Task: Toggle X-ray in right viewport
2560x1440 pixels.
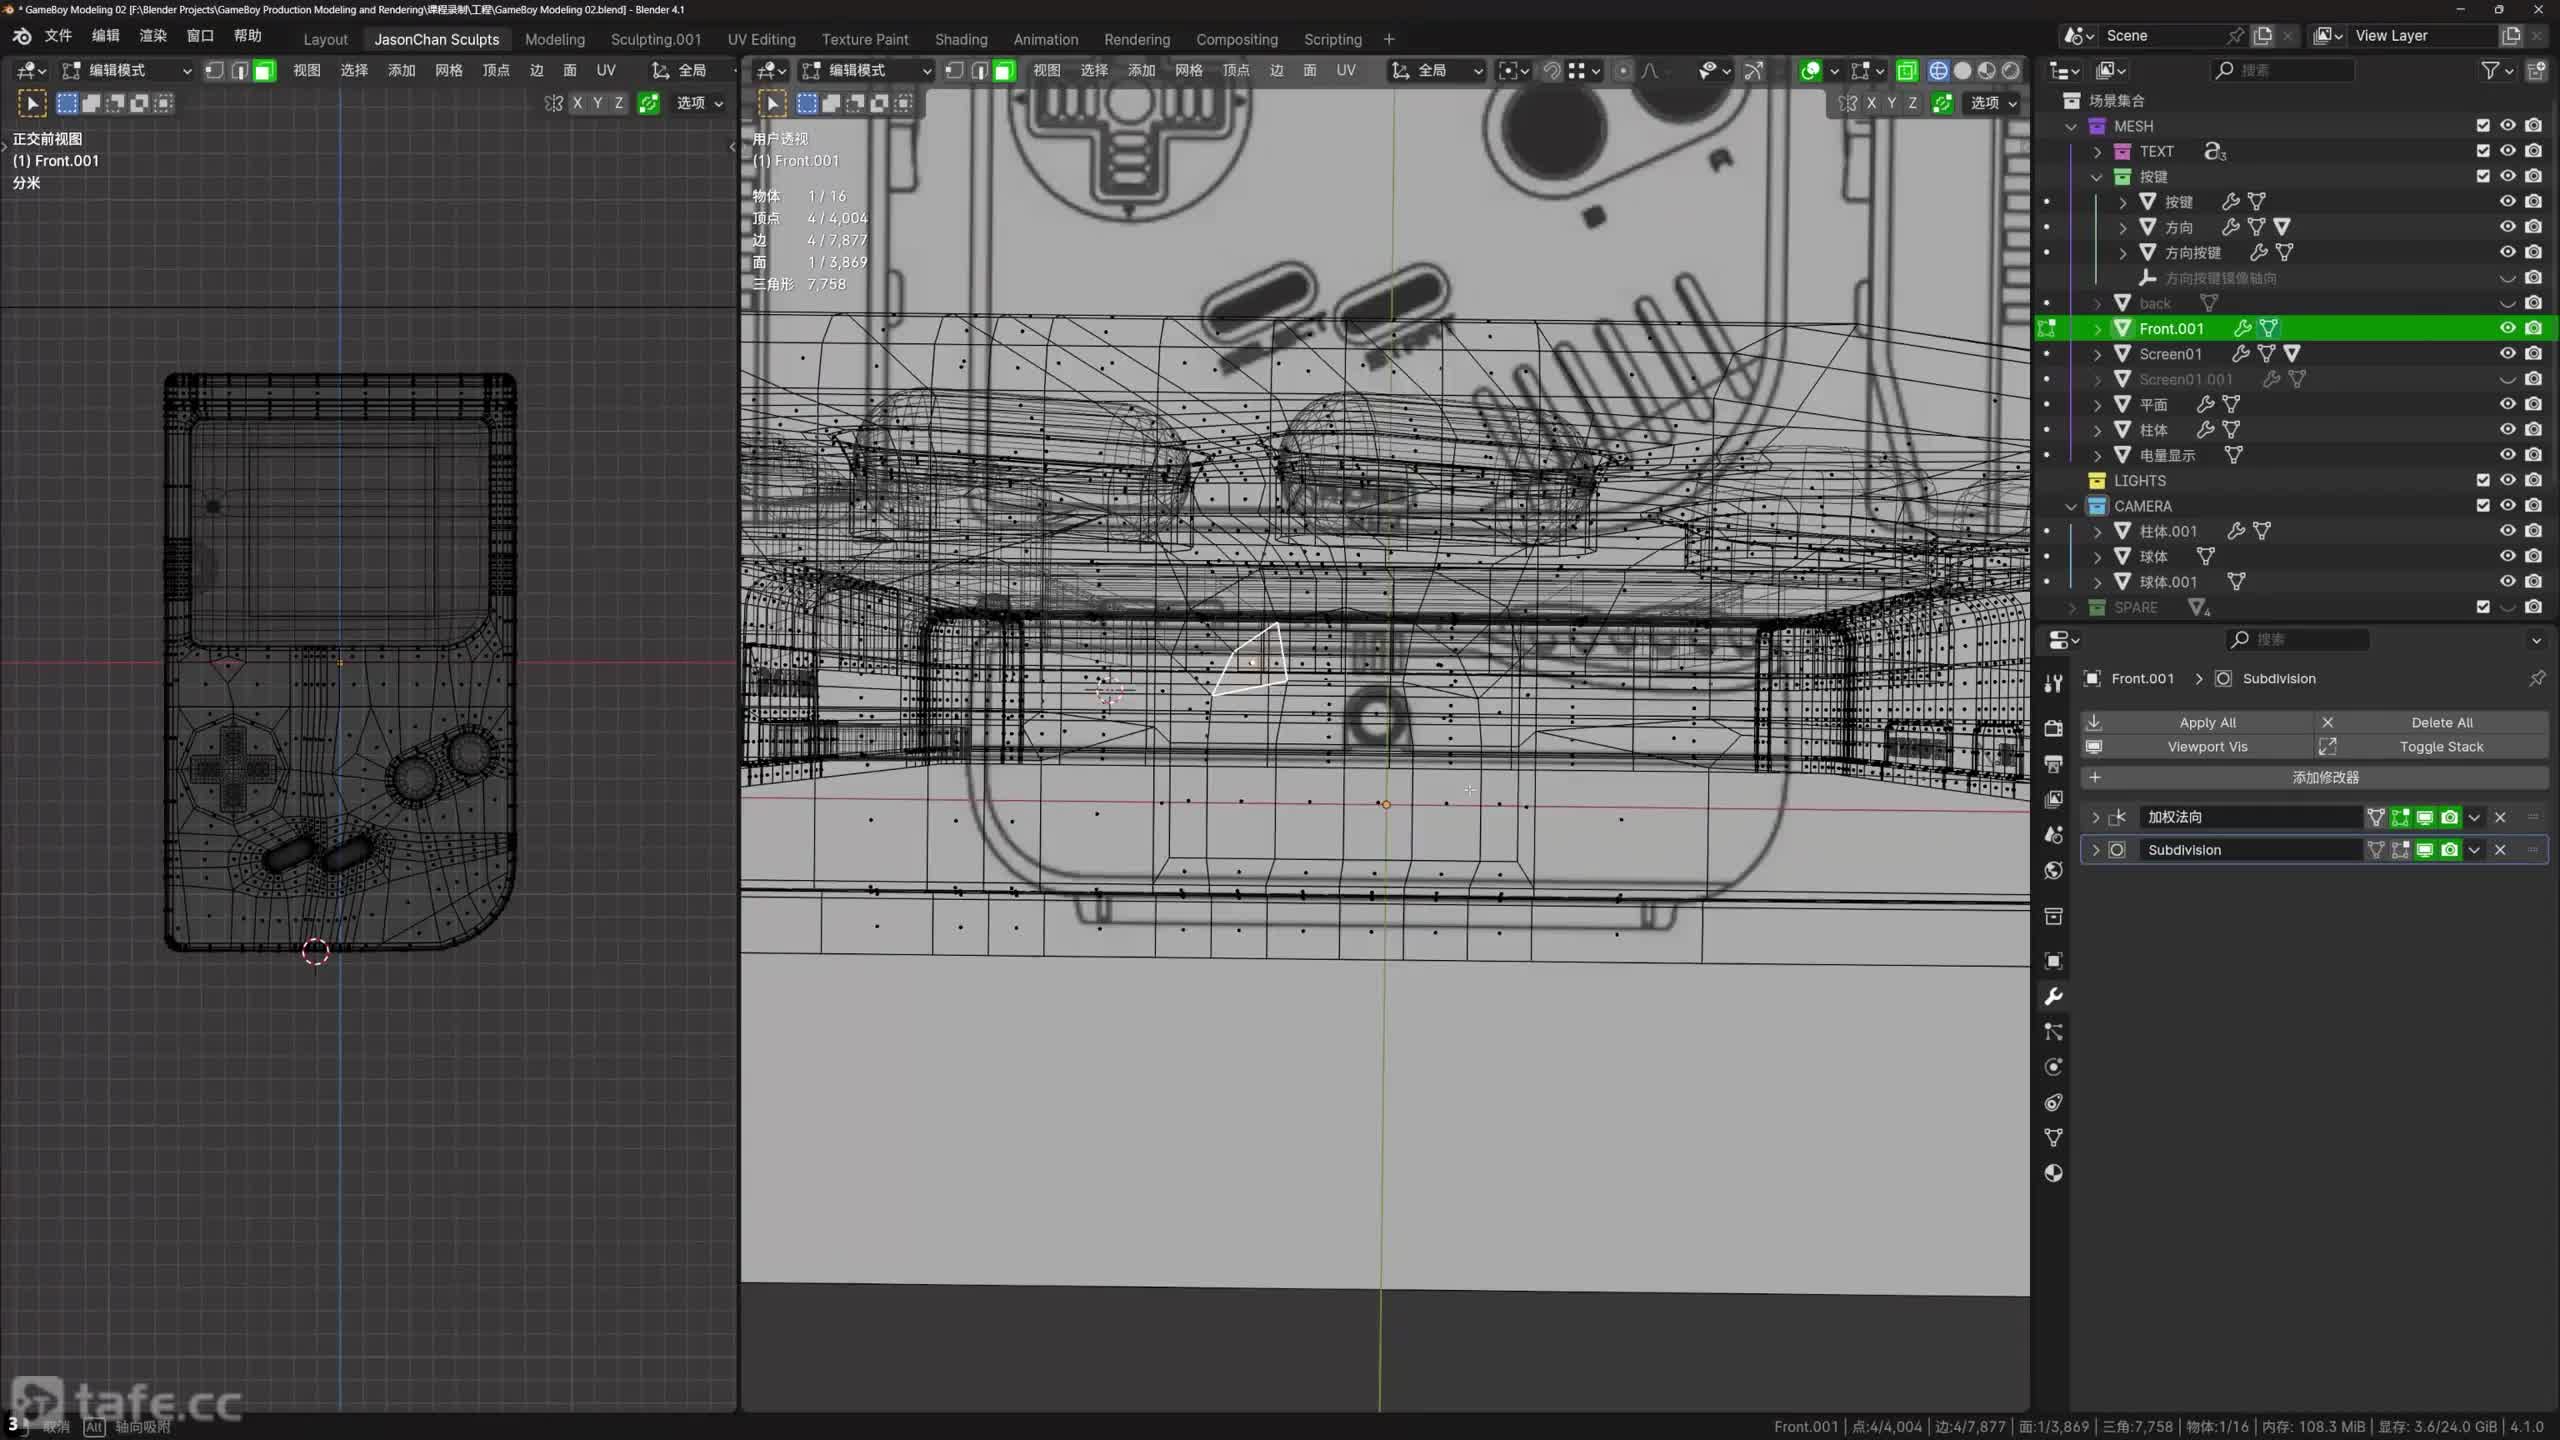Action: coord(1907,71)
